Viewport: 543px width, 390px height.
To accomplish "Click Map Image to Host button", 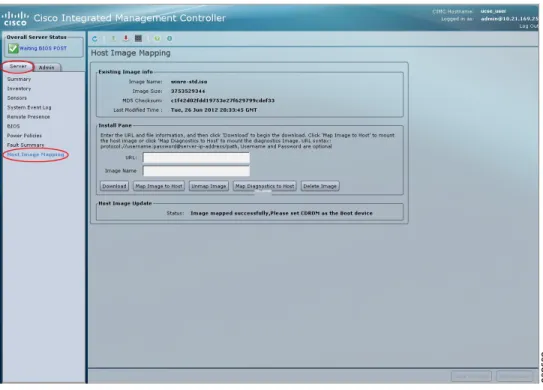I will coord(159,186).
